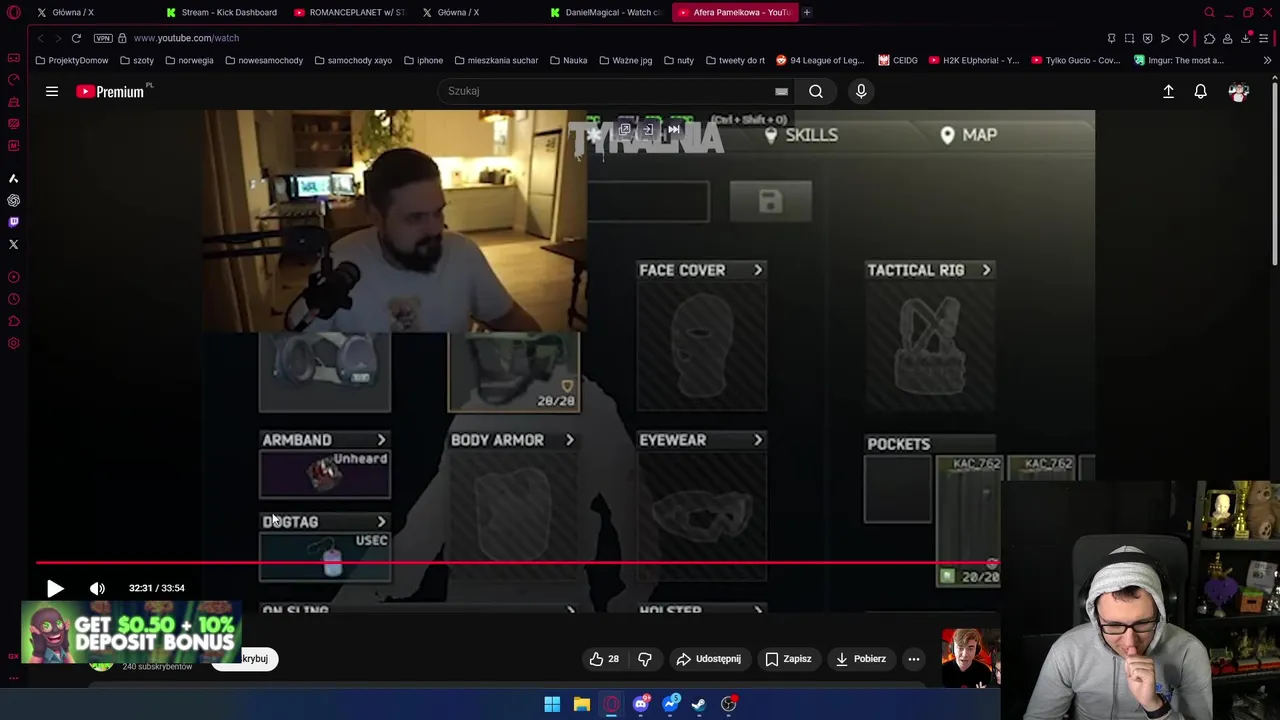
Task: Open browser downloads icon
Action: 1246,38
